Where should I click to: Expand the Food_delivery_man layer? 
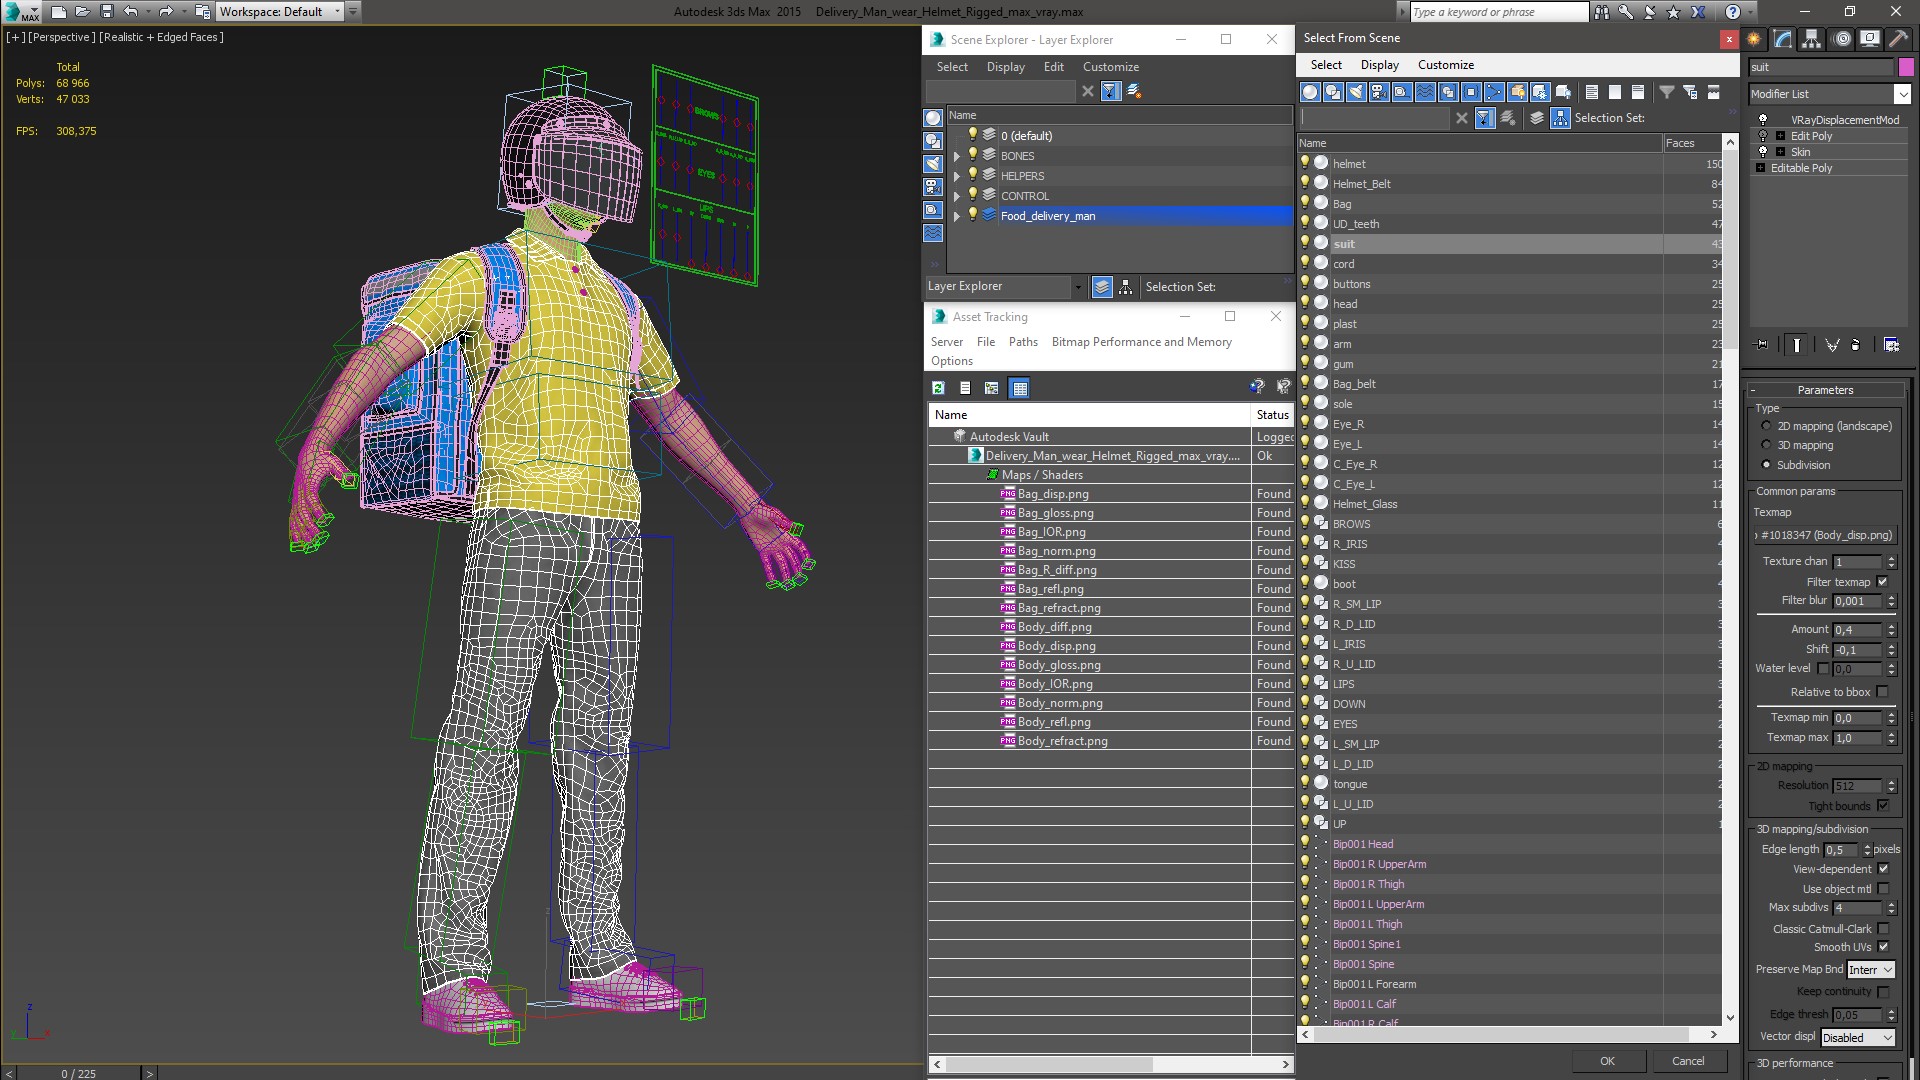(x=957, y=216)
